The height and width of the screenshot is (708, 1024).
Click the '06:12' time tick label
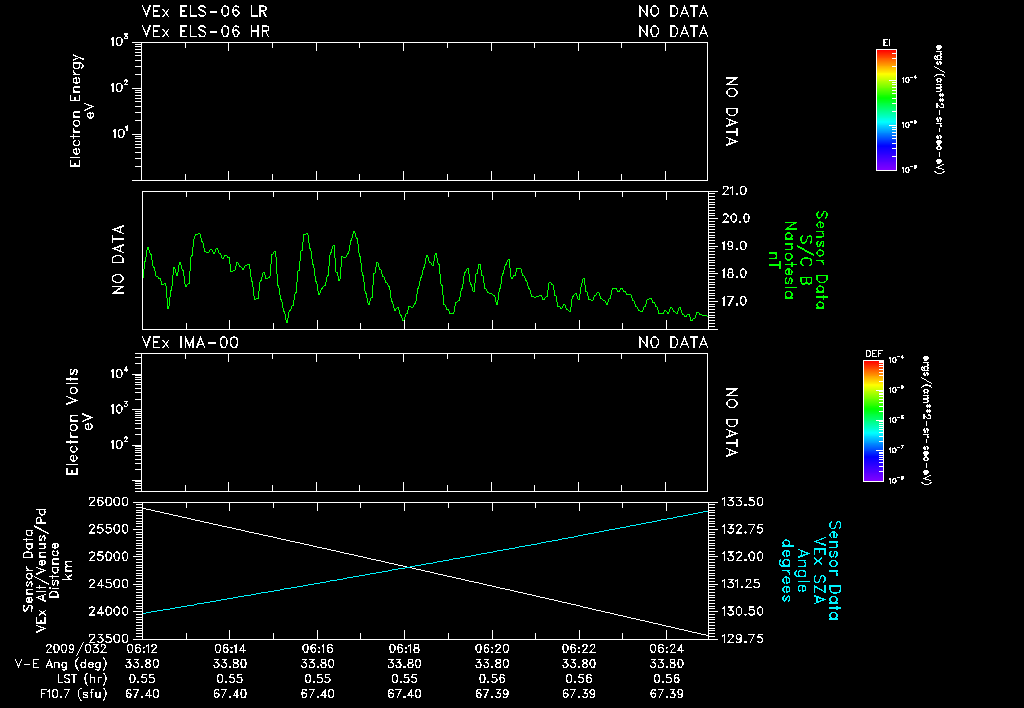142,649
